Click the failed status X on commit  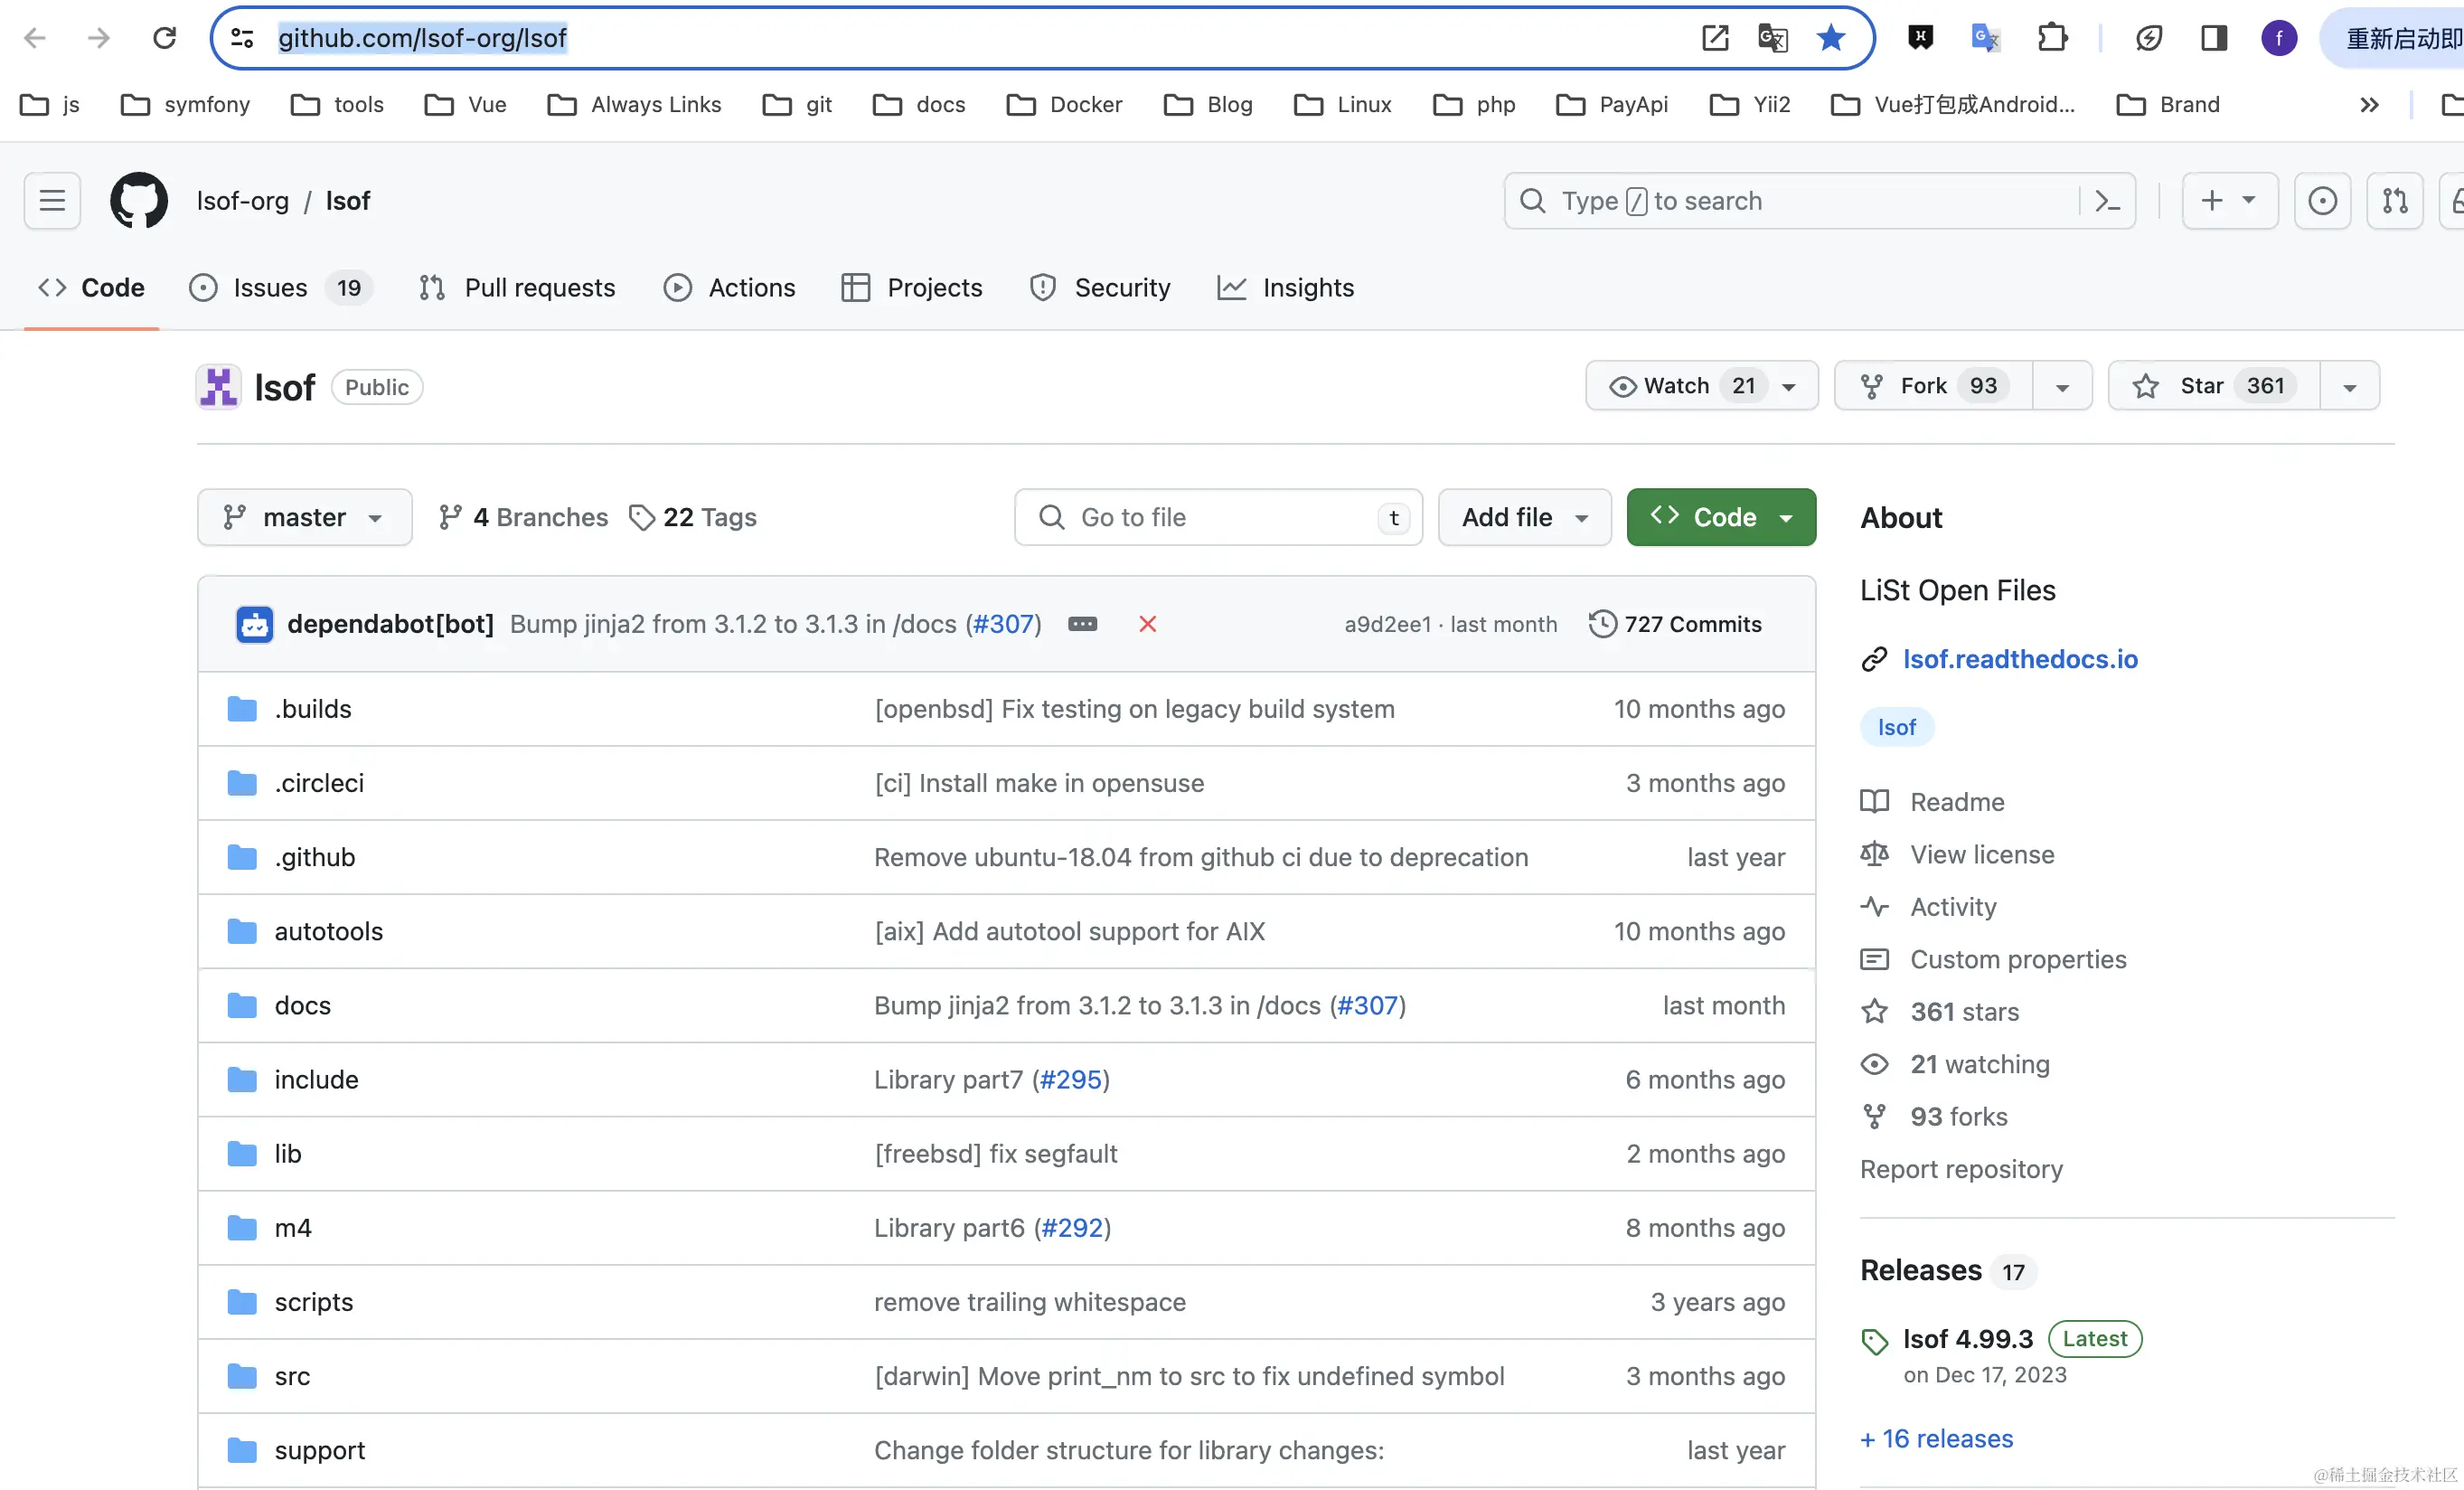click(x=1147, y=624)
